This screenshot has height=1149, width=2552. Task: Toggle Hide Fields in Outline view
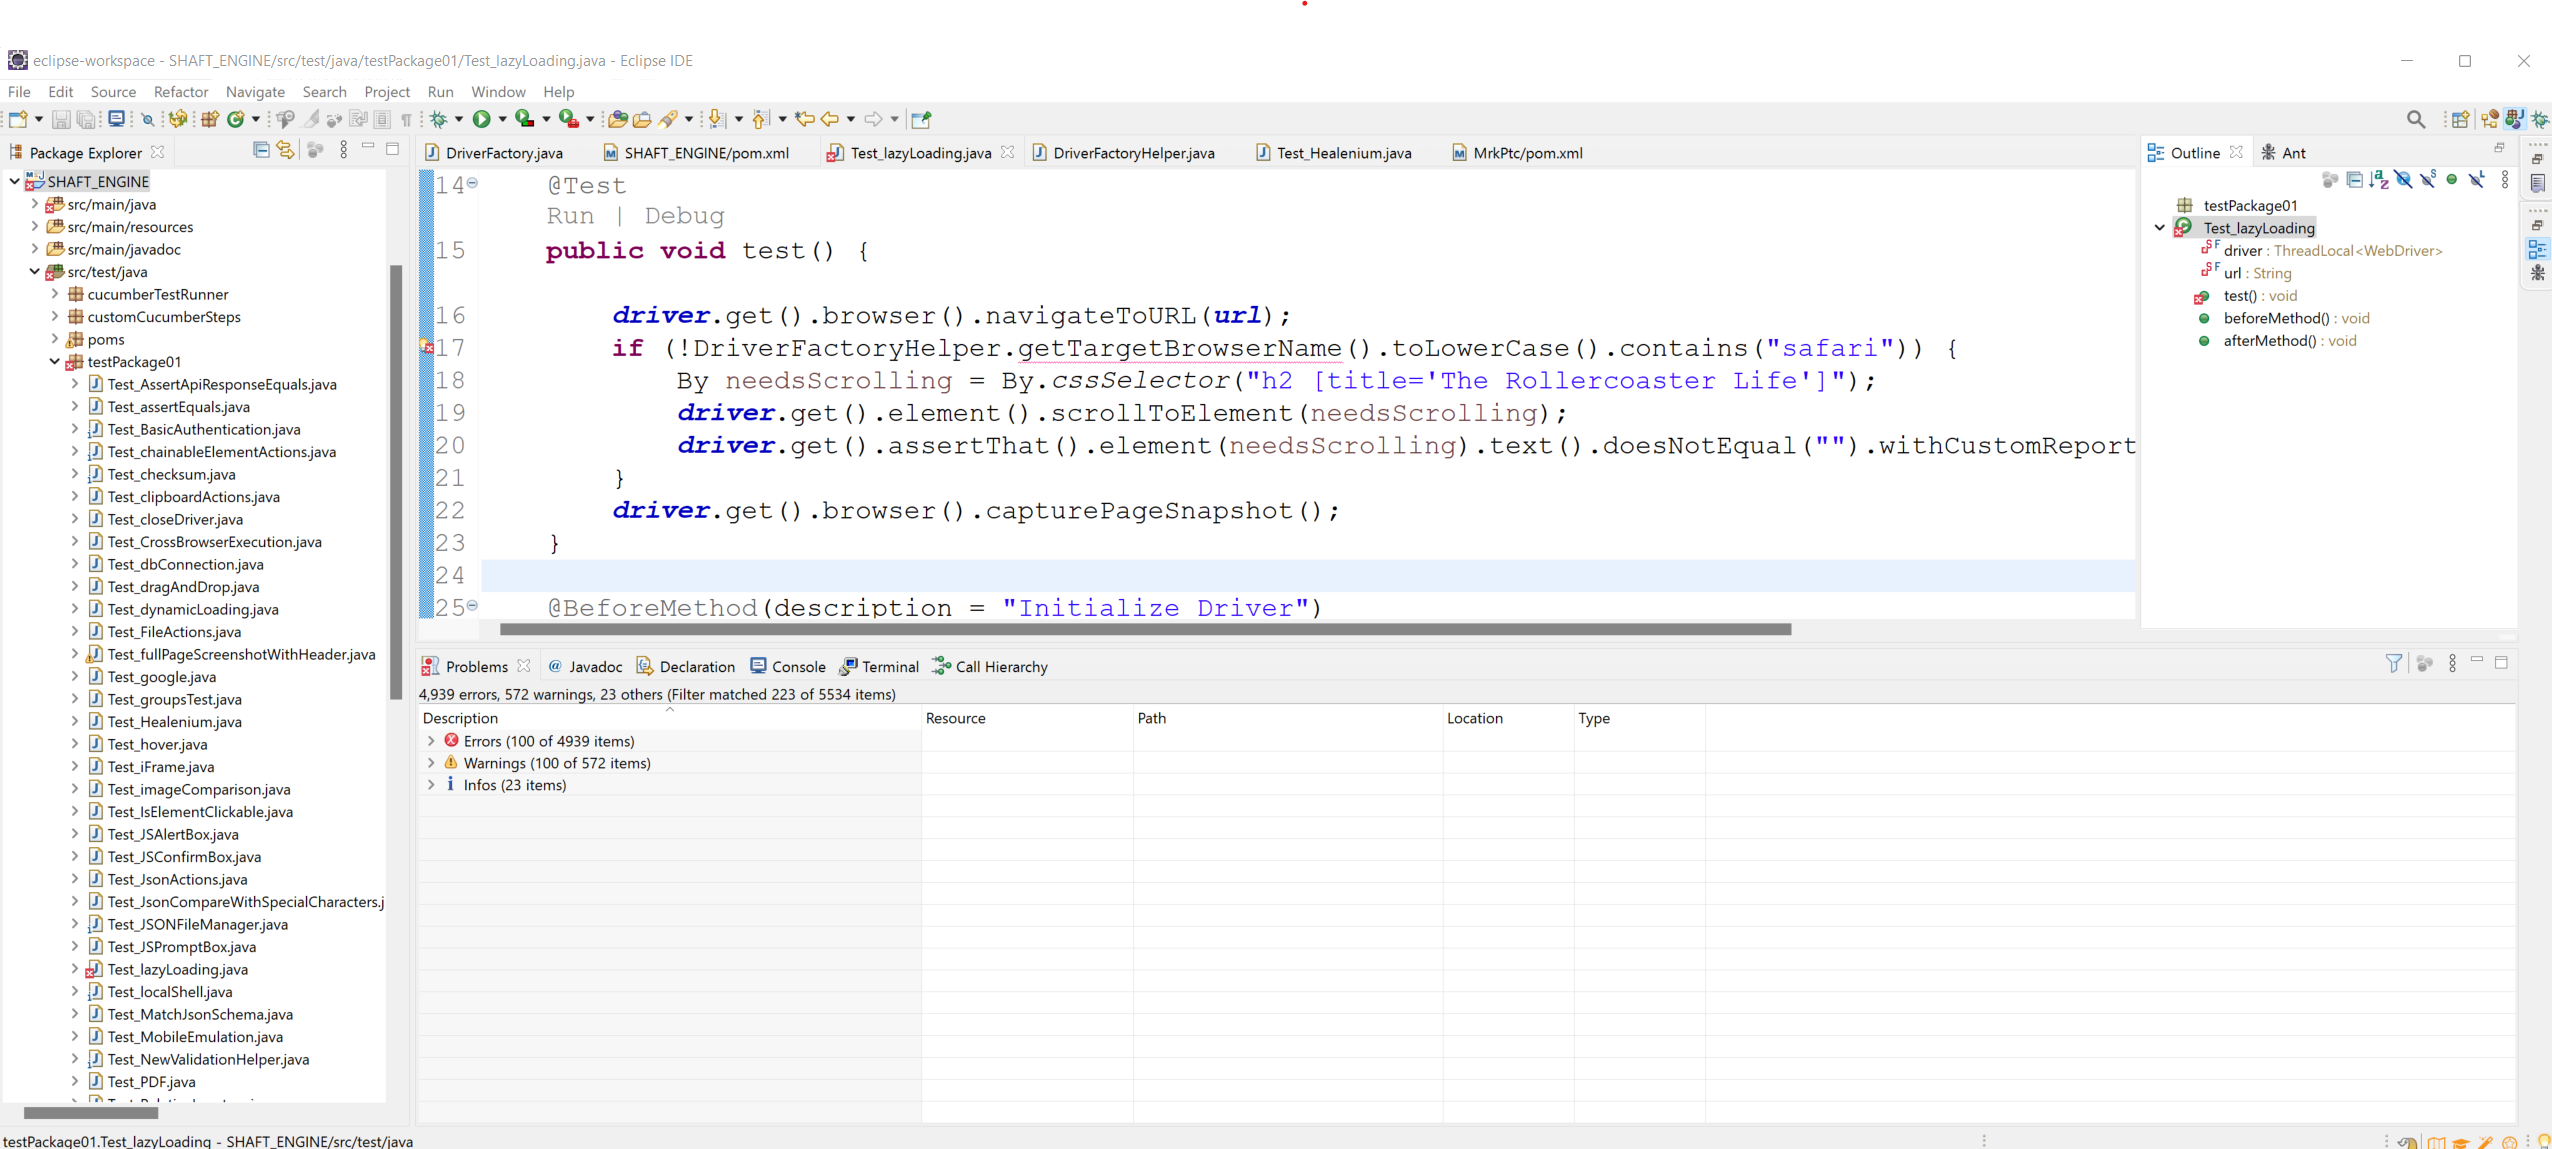[x=2403, y=180]
